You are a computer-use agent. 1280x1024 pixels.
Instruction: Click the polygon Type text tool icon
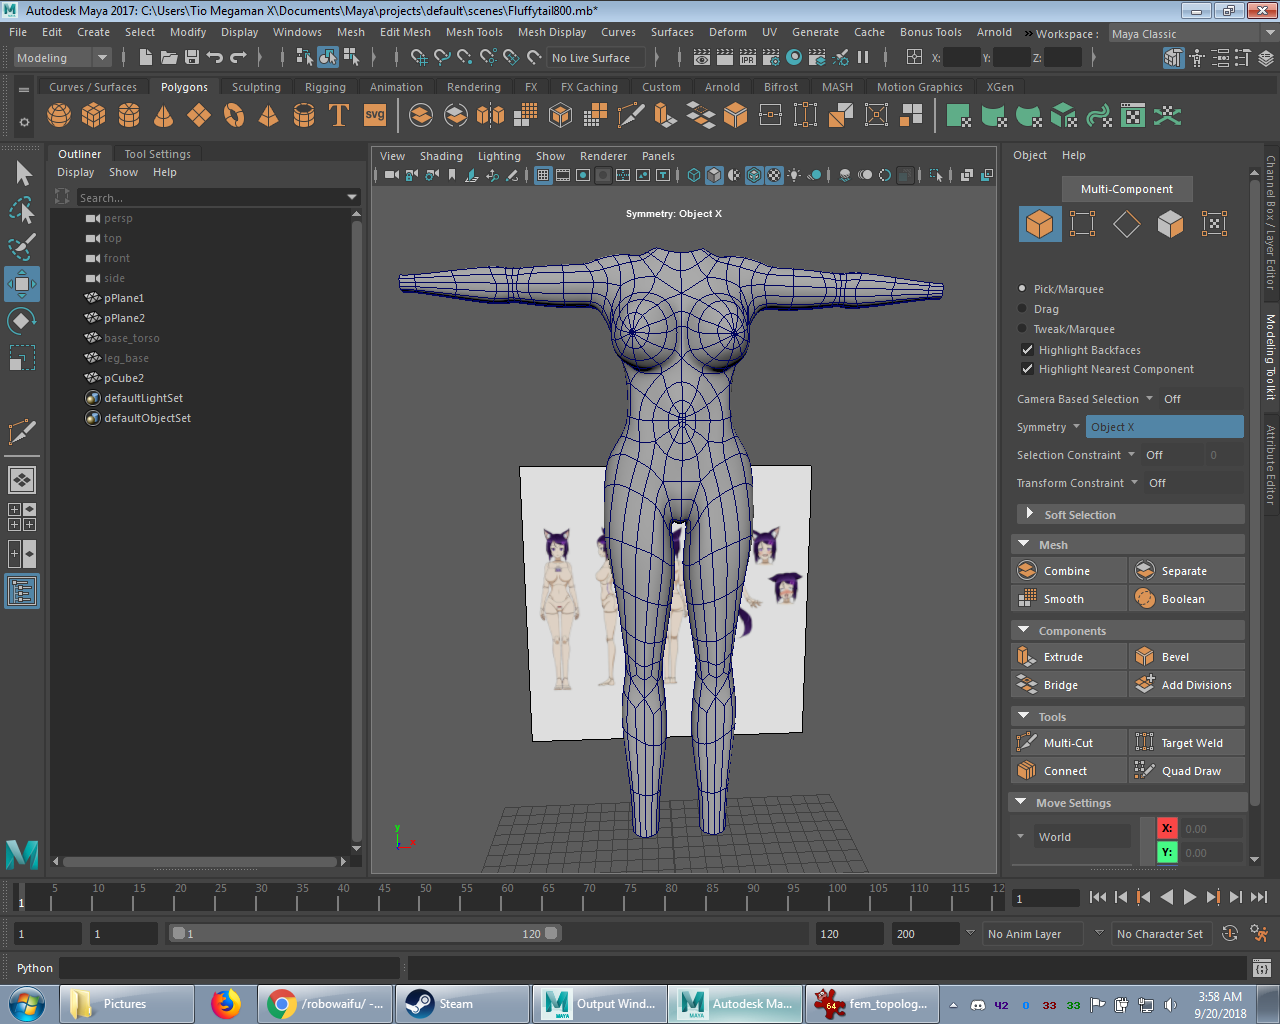[339, 116]
